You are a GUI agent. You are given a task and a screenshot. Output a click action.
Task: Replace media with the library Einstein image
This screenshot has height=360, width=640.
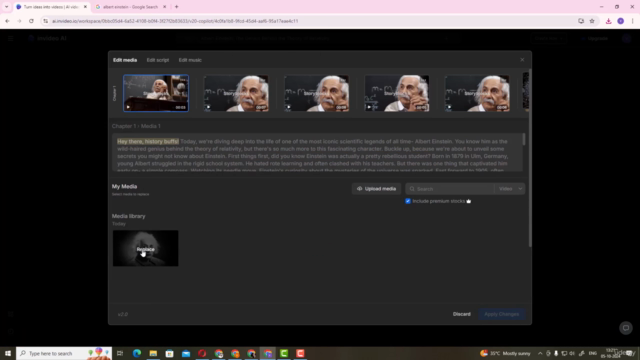[x=145, y=248]
